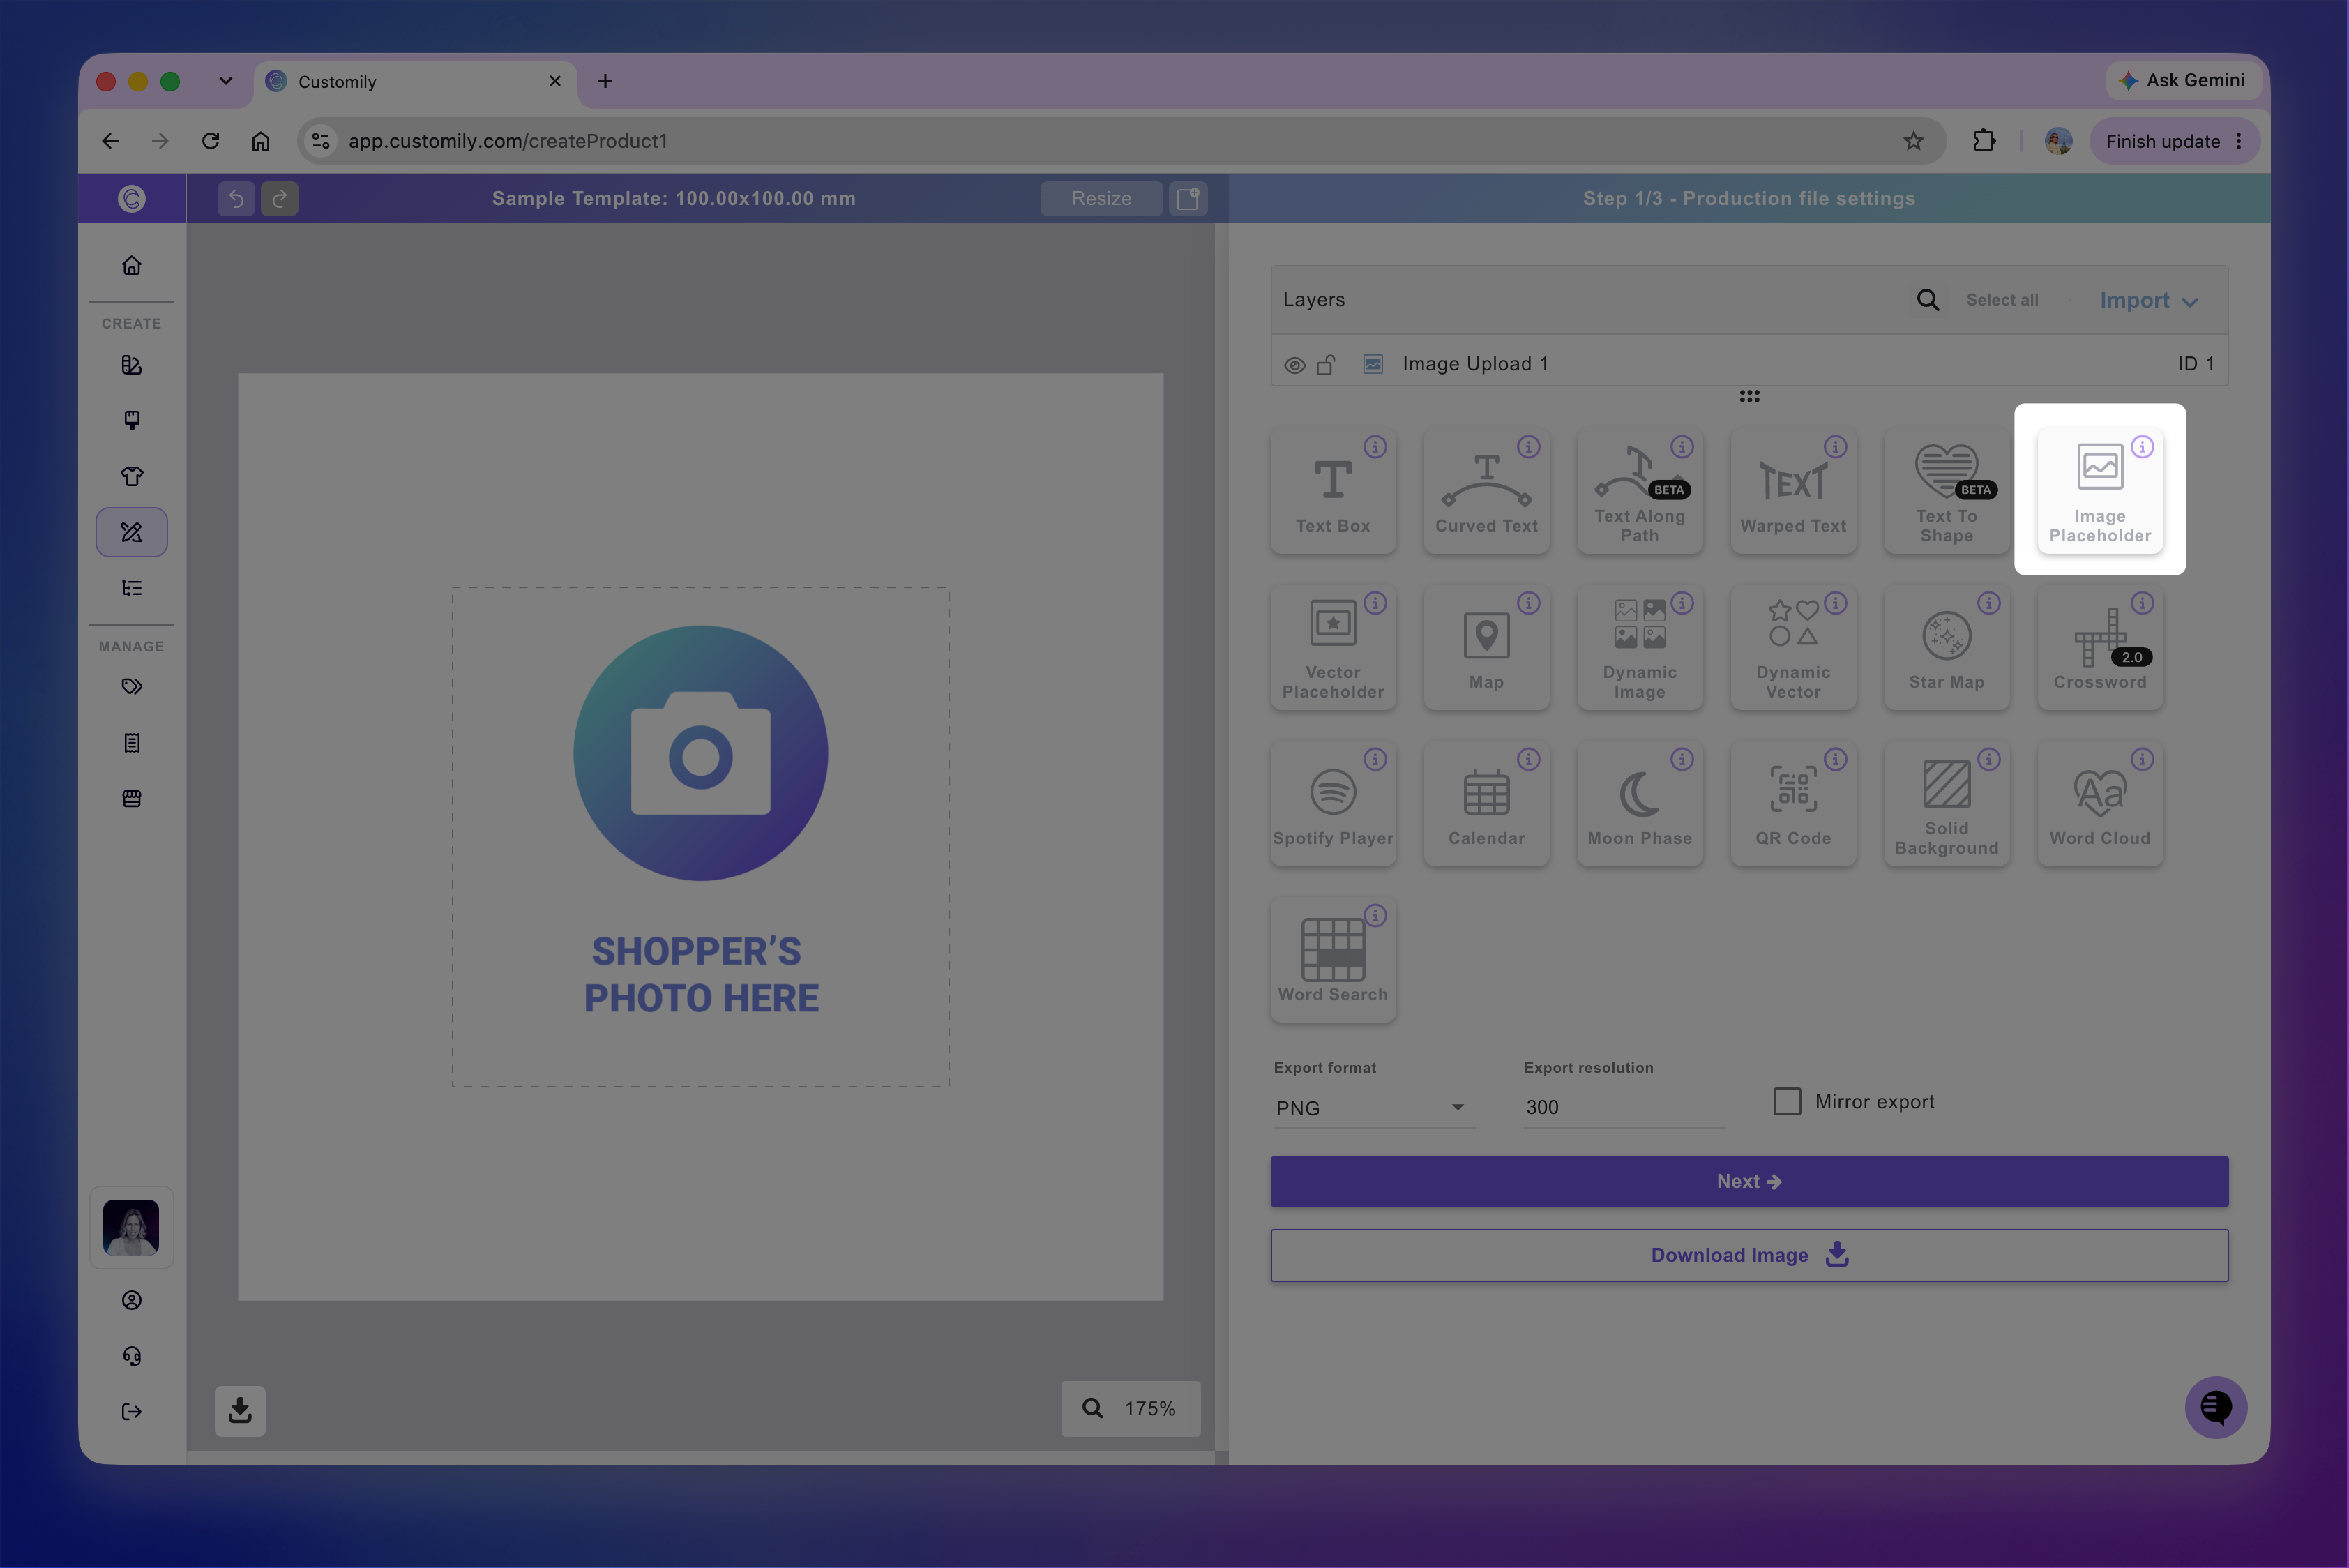Expand the Import dropdown

click(2149, 300)
